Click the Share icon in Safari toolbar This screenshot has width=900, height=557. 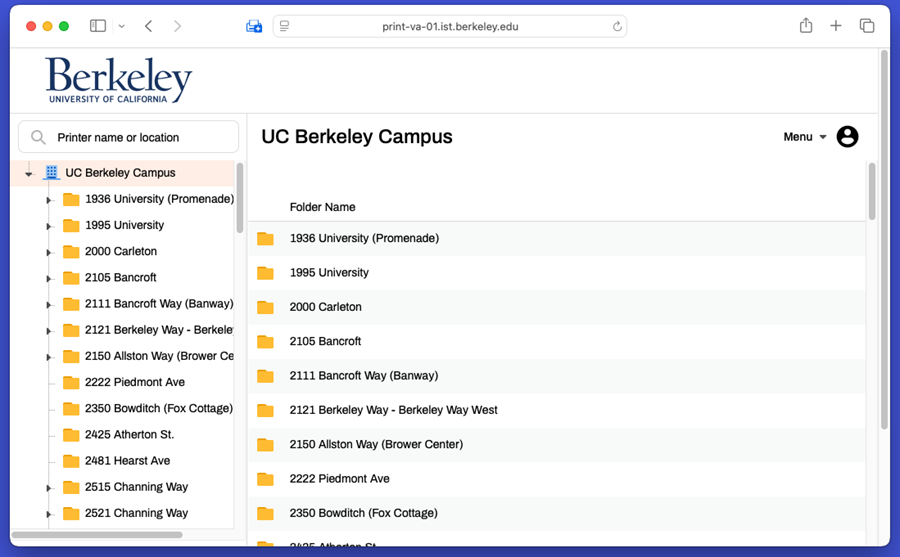point(806,26)
